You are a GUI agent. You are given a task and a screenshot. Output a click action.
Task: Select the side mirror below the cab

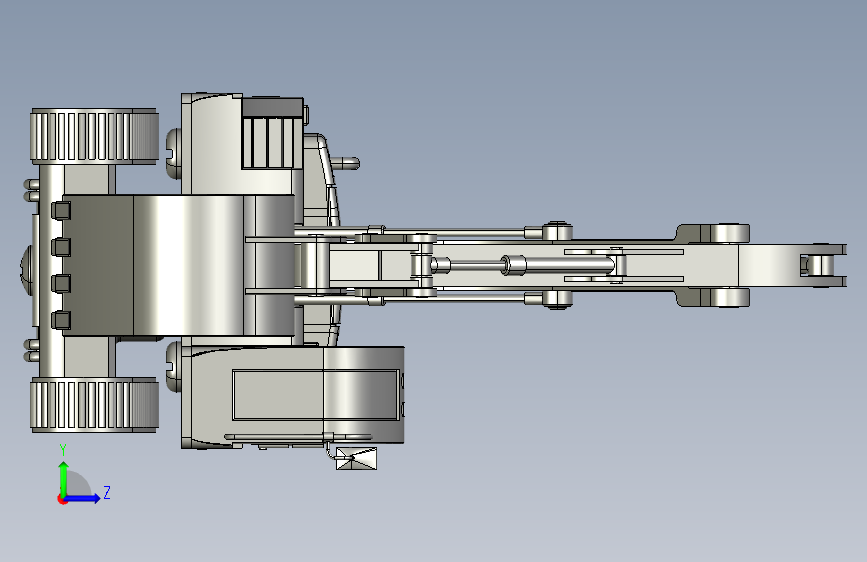[x=357, y=459]
